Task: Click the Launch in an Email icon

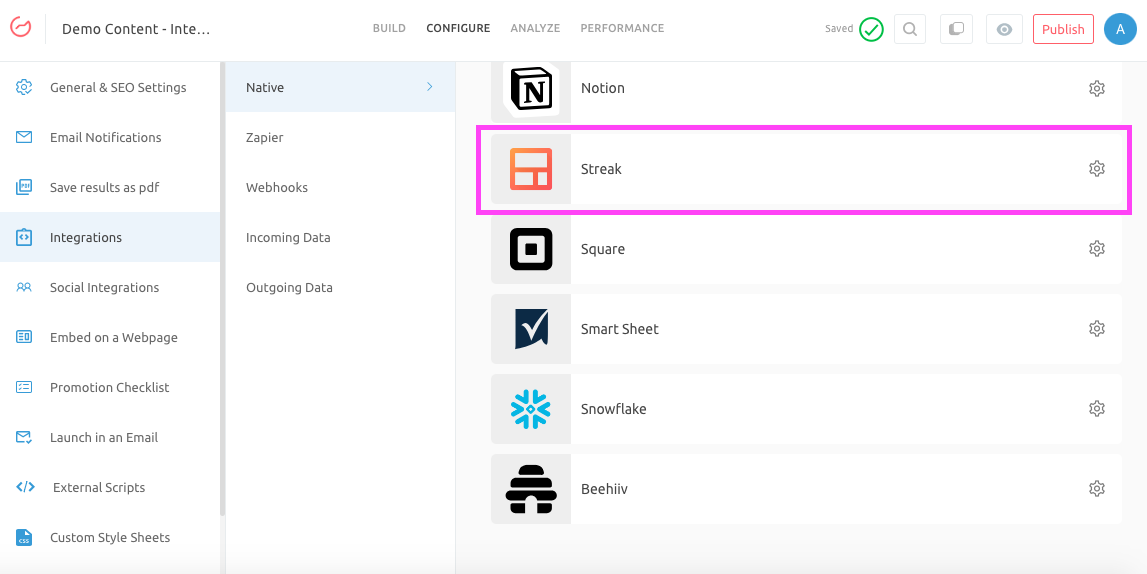Action: click(x=24, y=437)
